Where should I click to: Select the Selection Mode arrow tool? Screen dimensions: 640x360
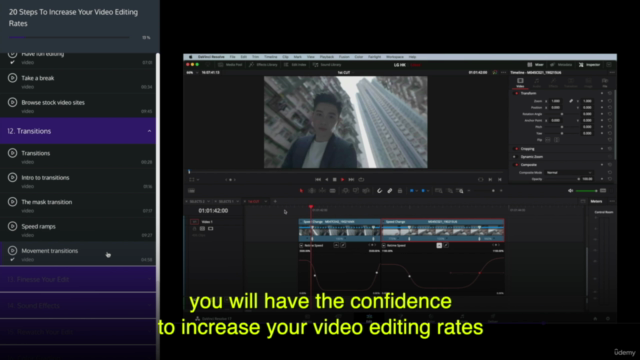point(301,191)
